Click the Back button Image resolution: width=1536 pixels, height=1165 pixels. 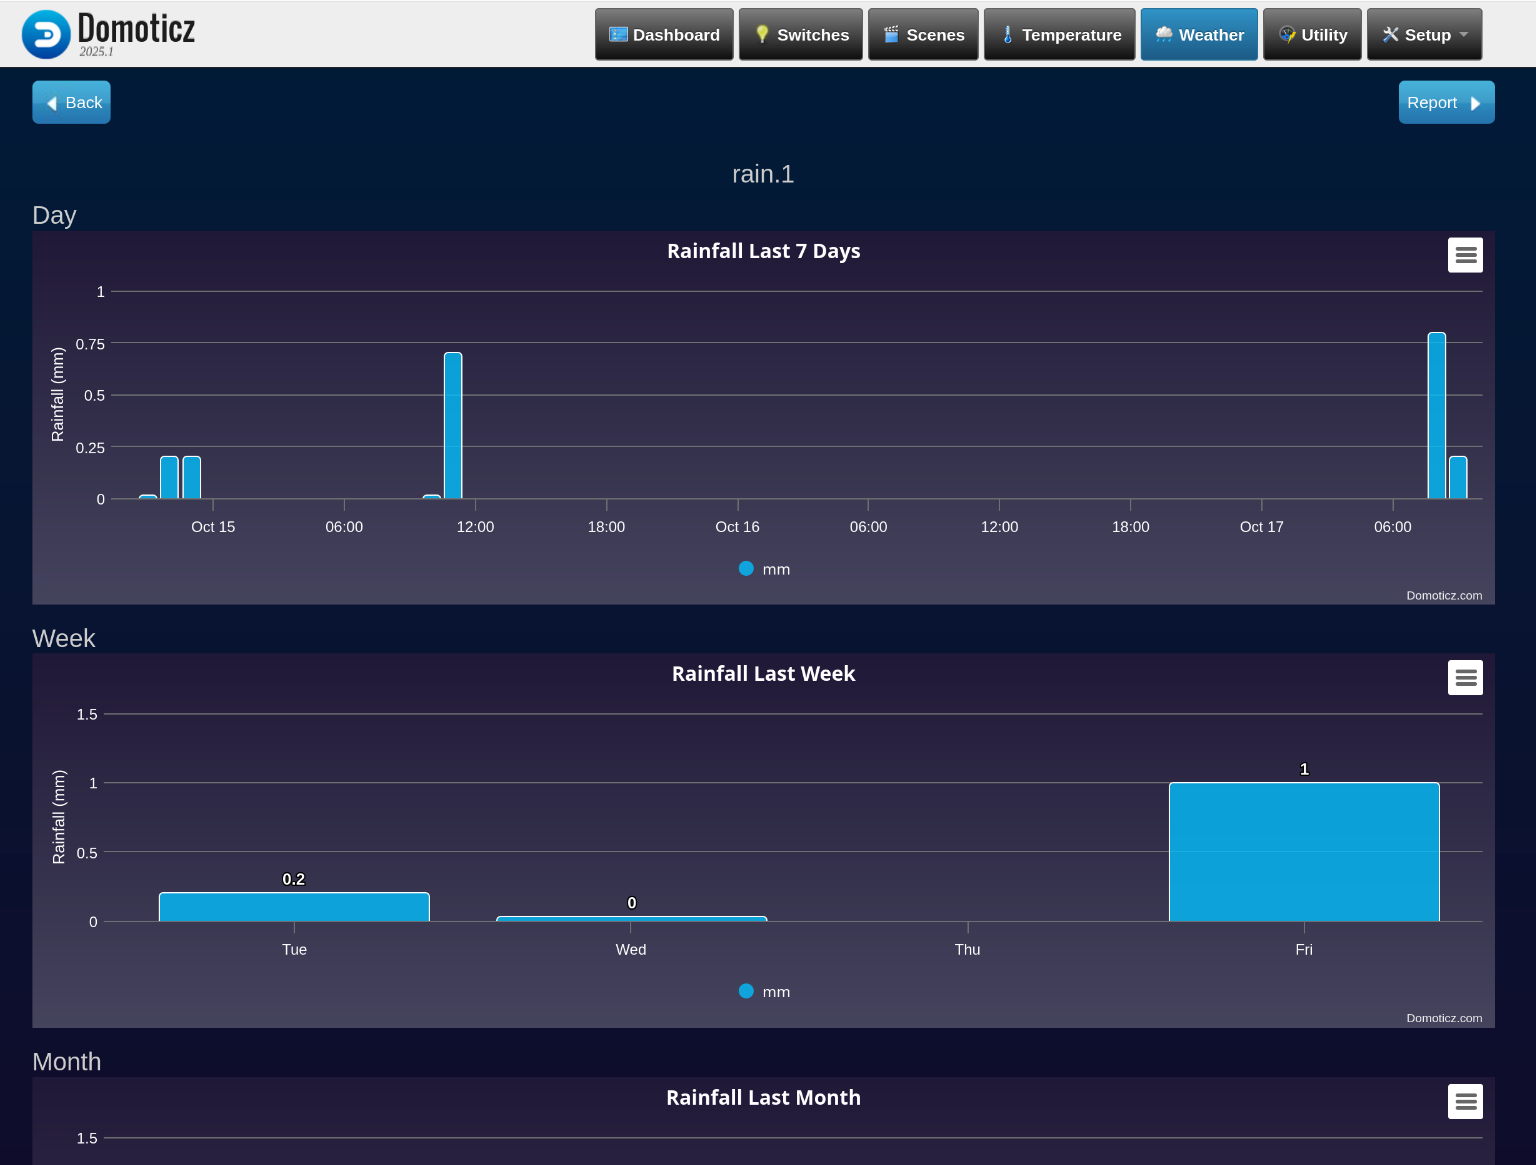[72, 103]
